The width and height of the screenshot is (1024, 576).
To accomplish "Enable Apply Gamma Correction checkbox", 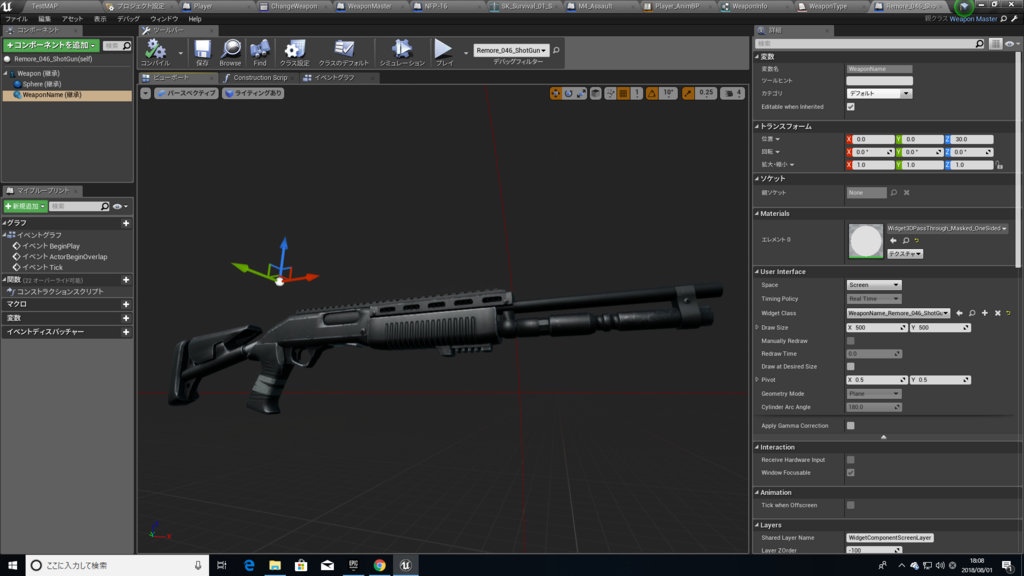I will 850,426.
